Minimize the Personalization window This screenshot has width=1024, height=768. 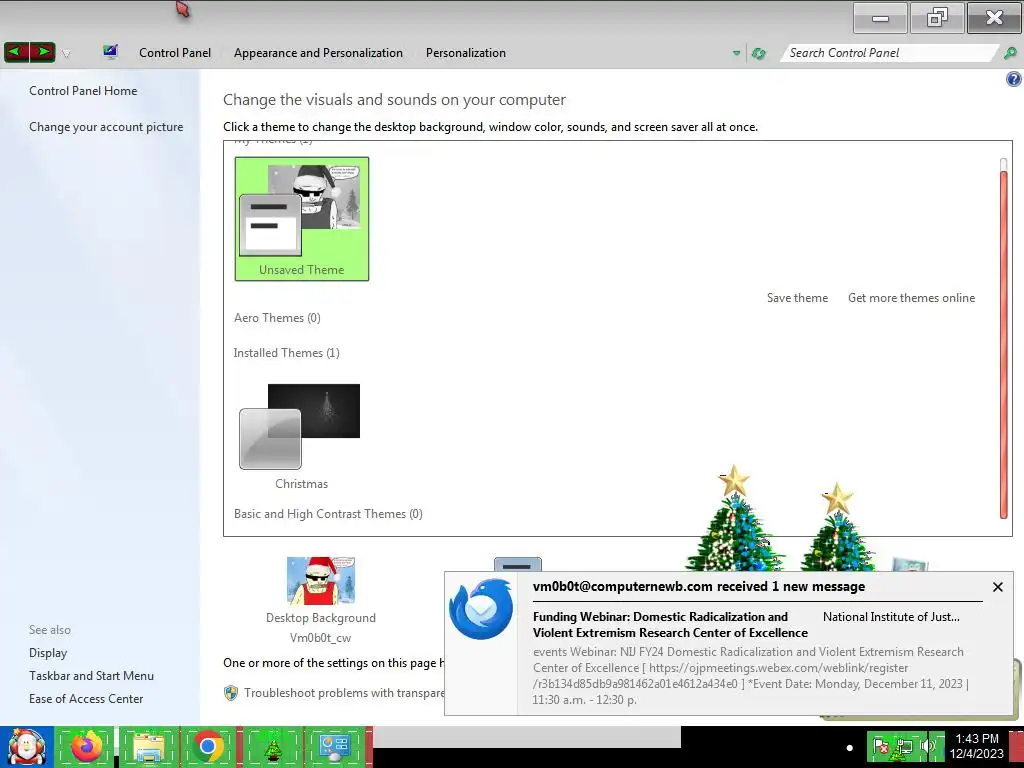click(880, 18)
